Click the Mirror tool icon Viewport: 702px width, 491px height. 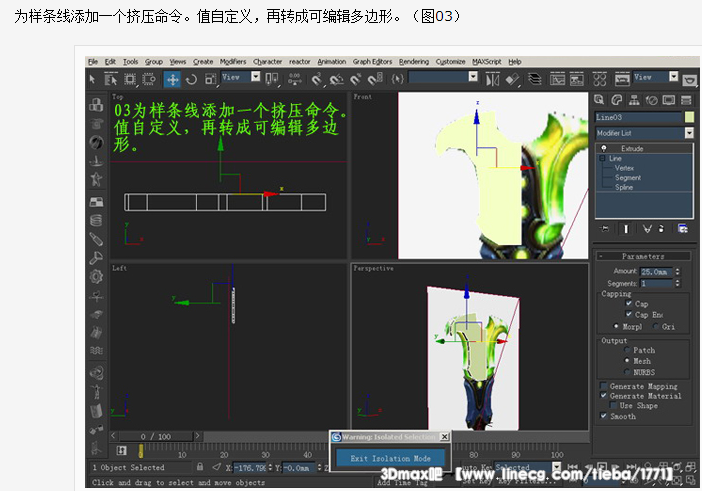tap(492, 79)
